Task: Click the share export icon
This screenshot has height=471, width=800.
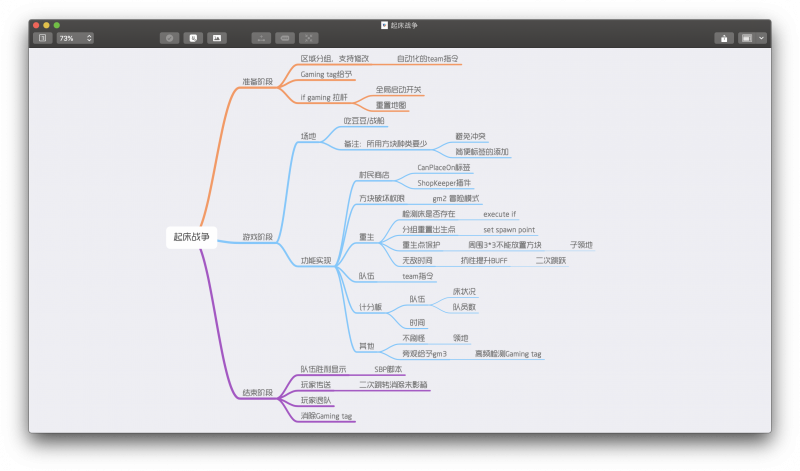Action: [x=723, y=38]
